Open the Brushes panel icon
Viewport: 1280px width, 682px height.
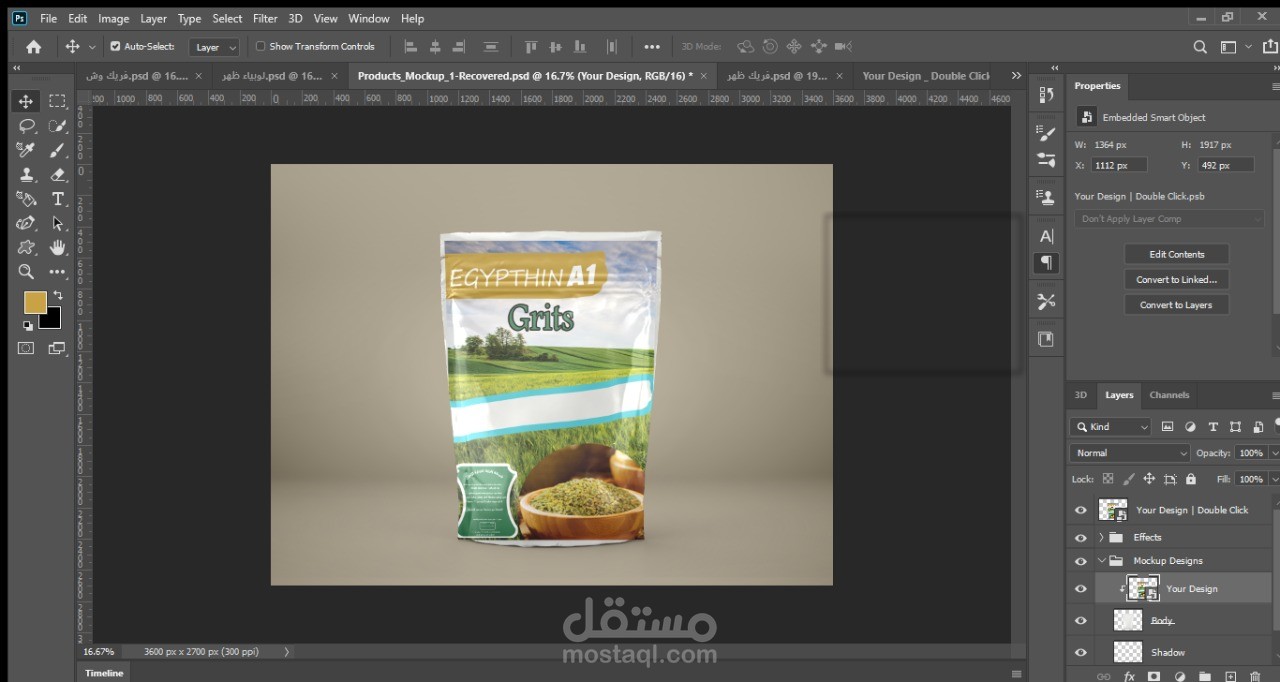1046,132
